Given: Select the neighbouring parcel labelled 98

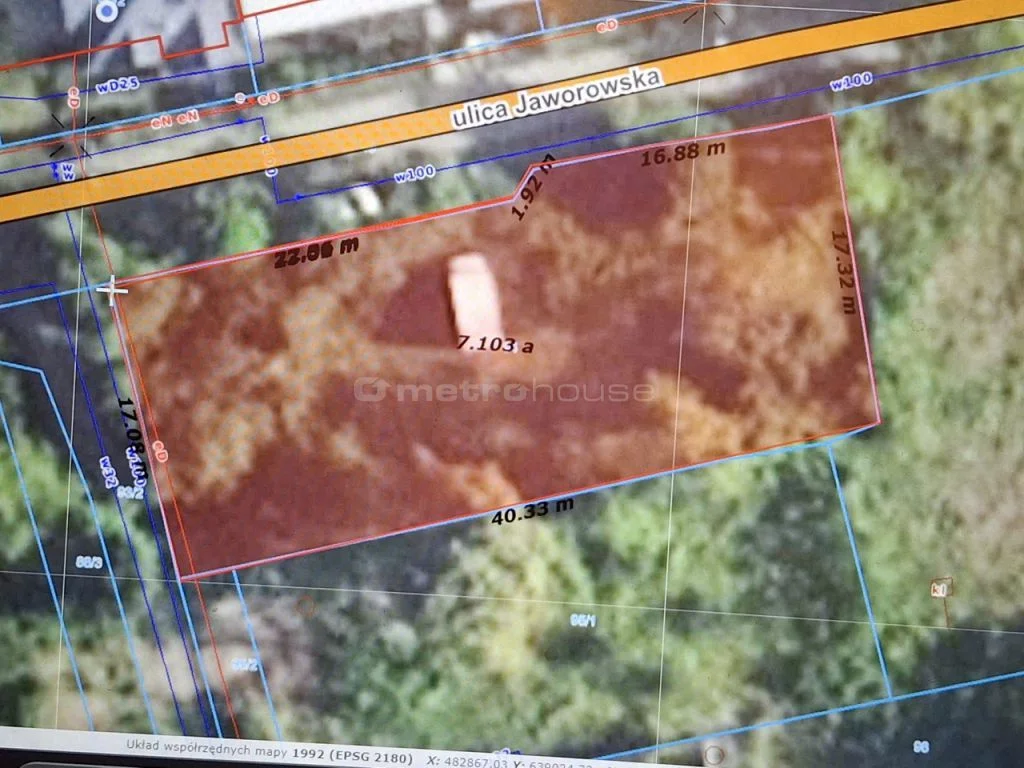Looking at the screenshot, I should click(x=921, y=744).
